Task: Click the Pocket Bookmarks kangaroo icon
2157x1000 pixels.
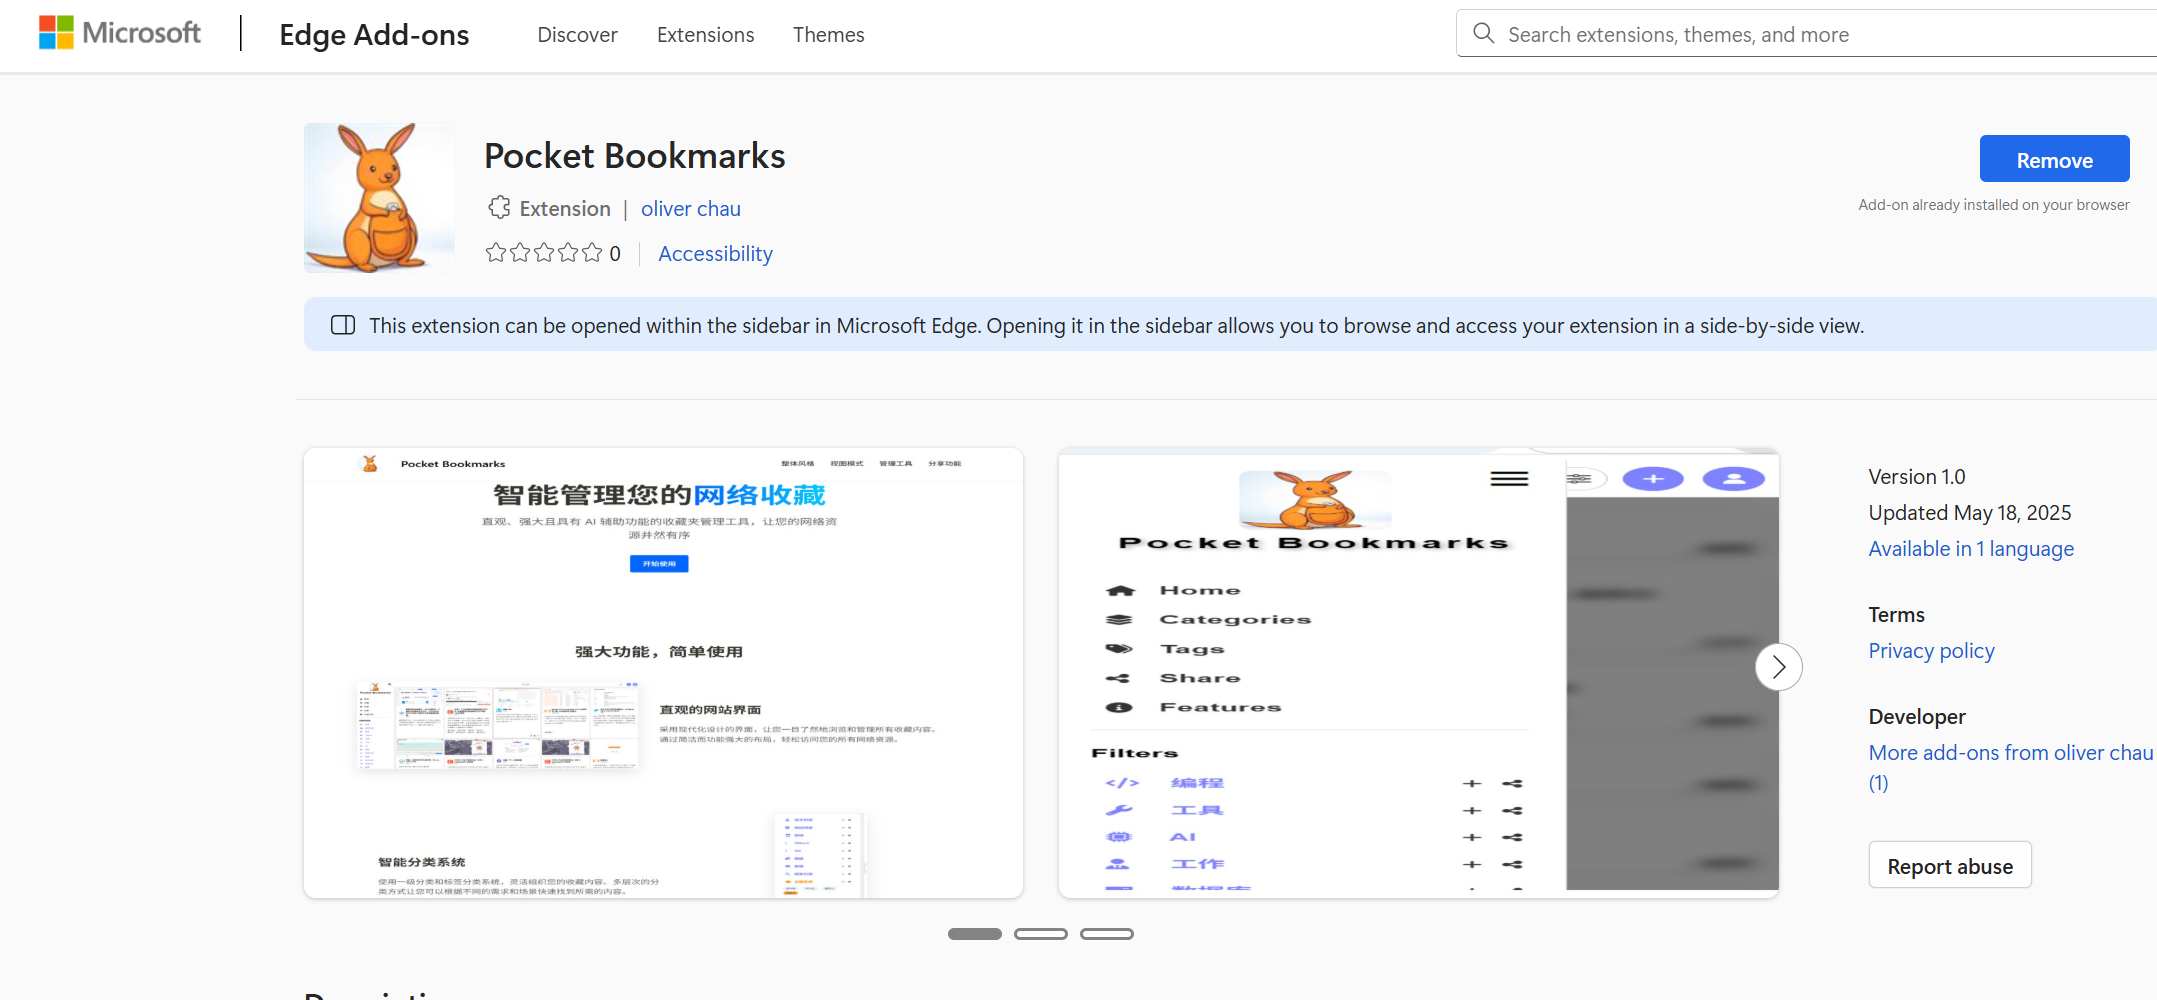Action: point(379,198)
